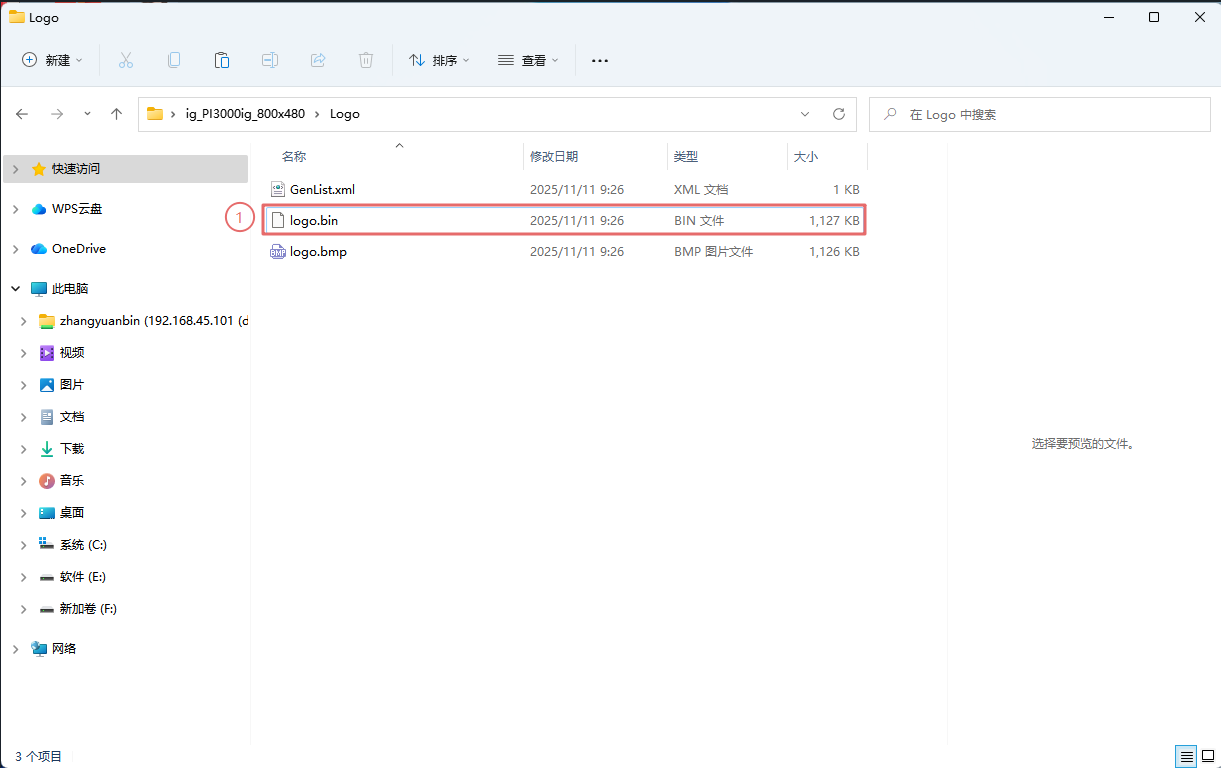Select 下载 folder in navigation pane
Viewport: 1221px width, 768px height.
coord(72,449)
